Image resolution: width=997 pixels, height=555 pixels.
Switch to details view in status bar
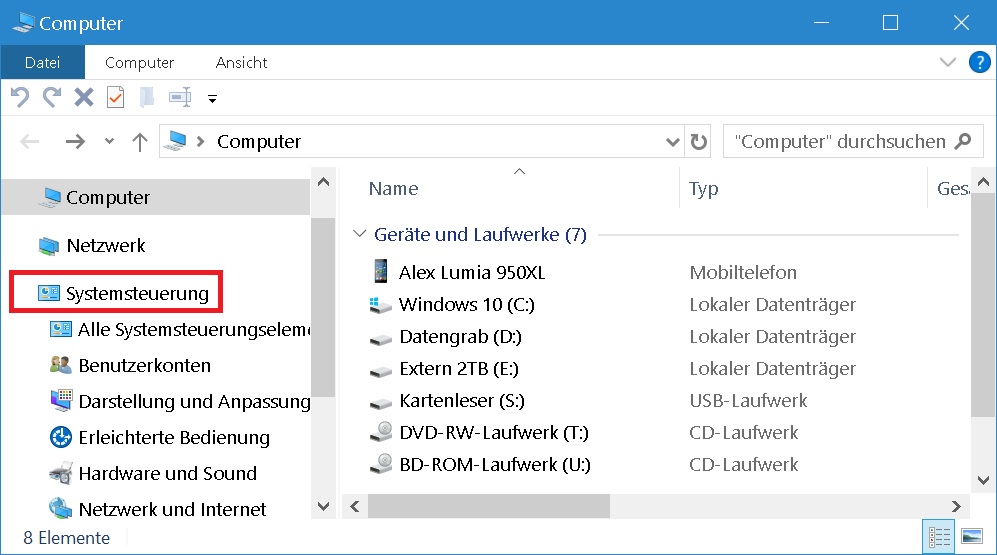click(x=940, y=537)
